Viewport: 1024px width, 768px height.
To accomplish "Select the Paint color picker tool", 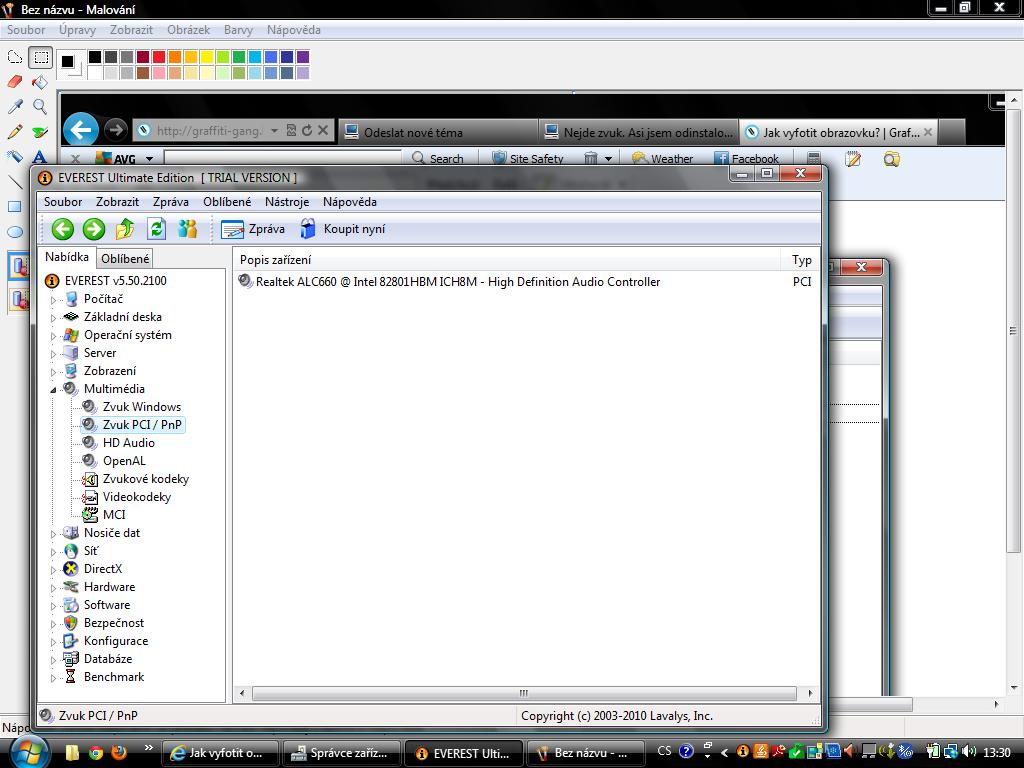I will [x=14, y=106].
